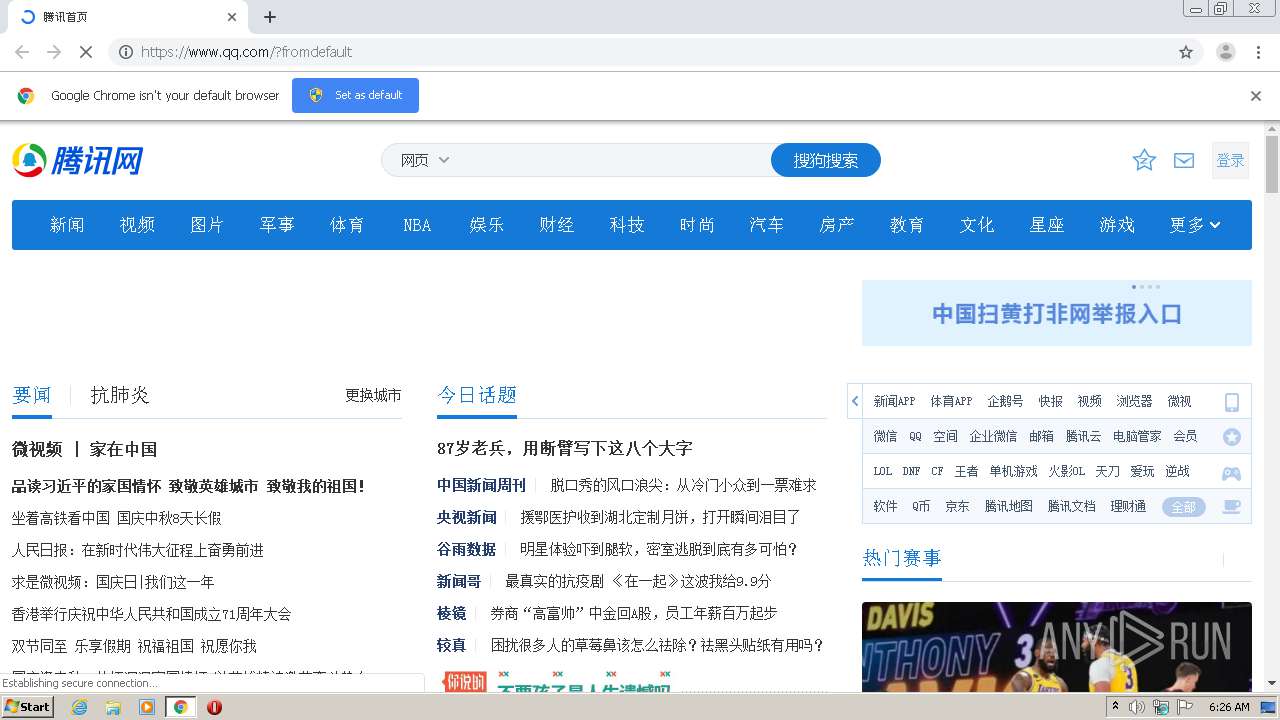Go back to previous page
Image resolution: width=1280 pixels, height=720 pixels.
pos(22,52)
